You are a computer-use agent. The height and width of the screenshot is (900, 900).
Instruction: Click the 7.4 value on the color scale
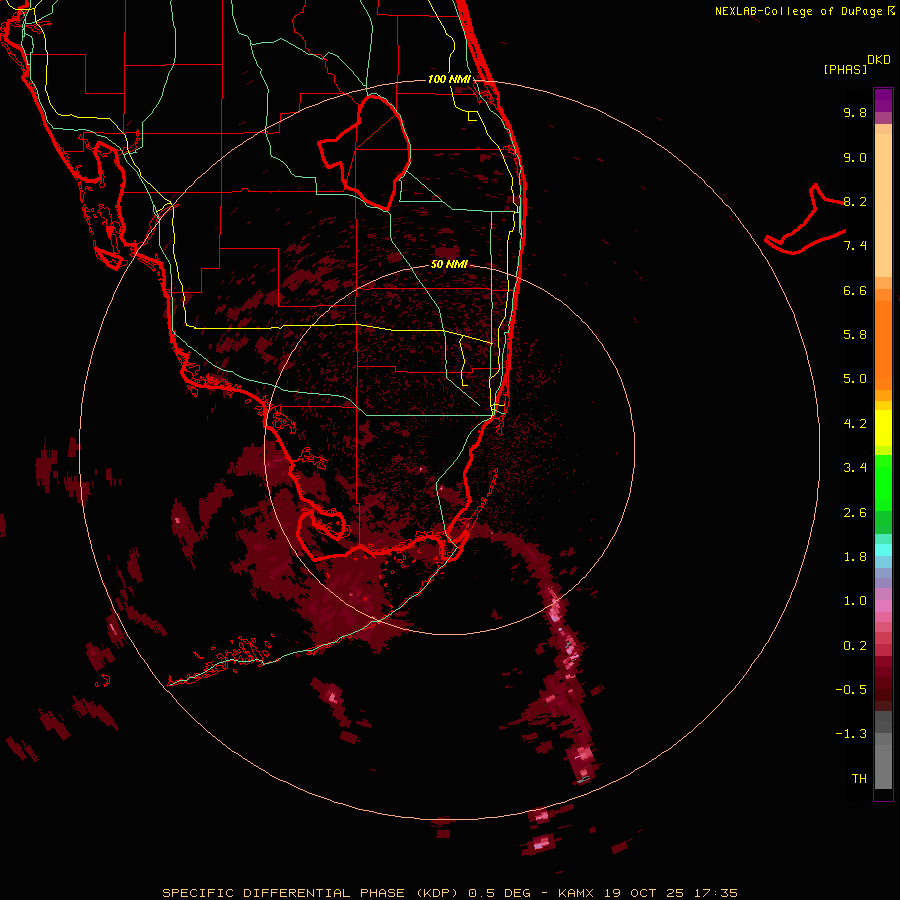tap(855, 246)
